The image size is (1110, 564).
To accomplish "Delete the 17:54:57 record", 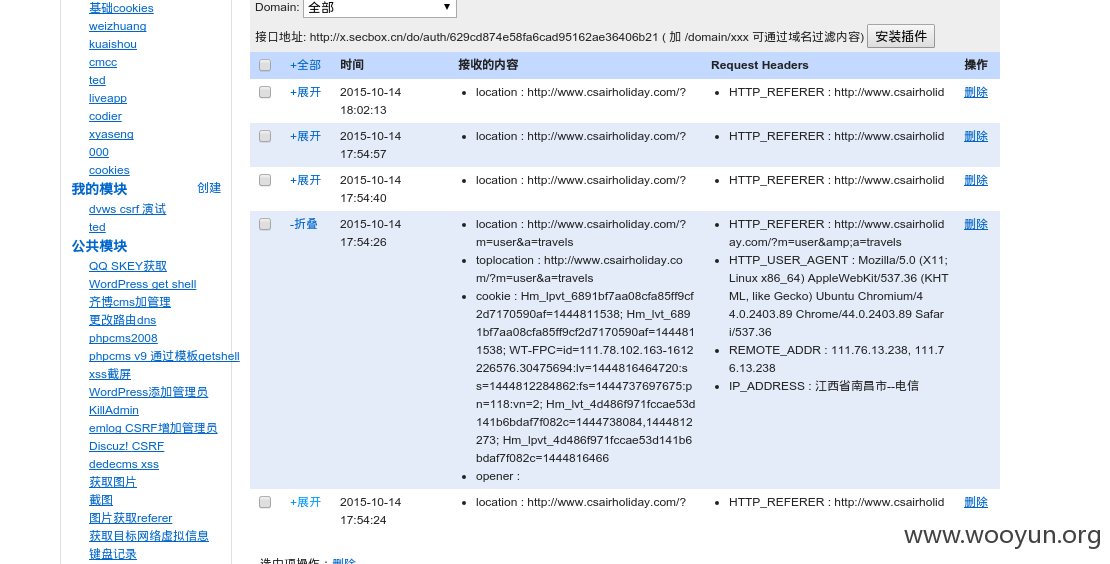I will (975, 136).
